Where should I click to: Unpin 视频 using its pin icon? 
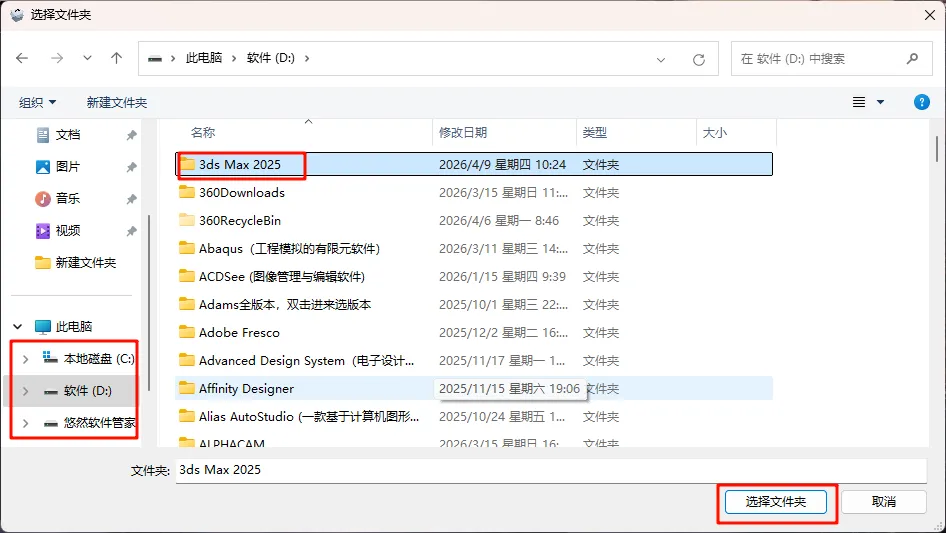[131, 231]
